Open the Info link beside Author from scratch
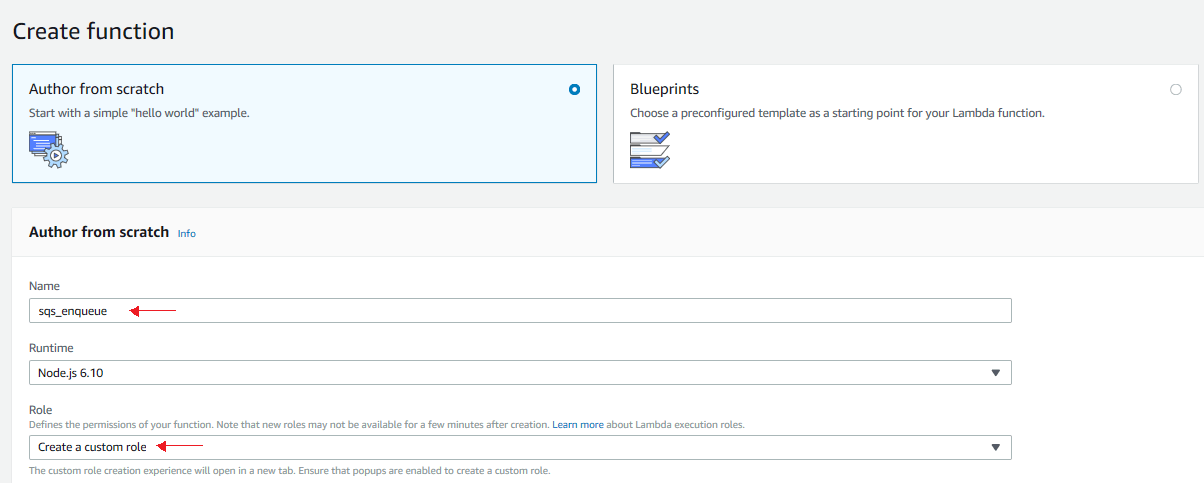1204x484 pixels. pos(187,233)
